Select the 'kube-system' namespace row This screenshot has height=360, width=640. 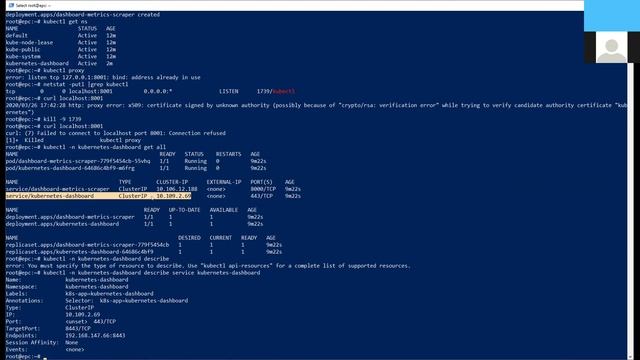61,56
